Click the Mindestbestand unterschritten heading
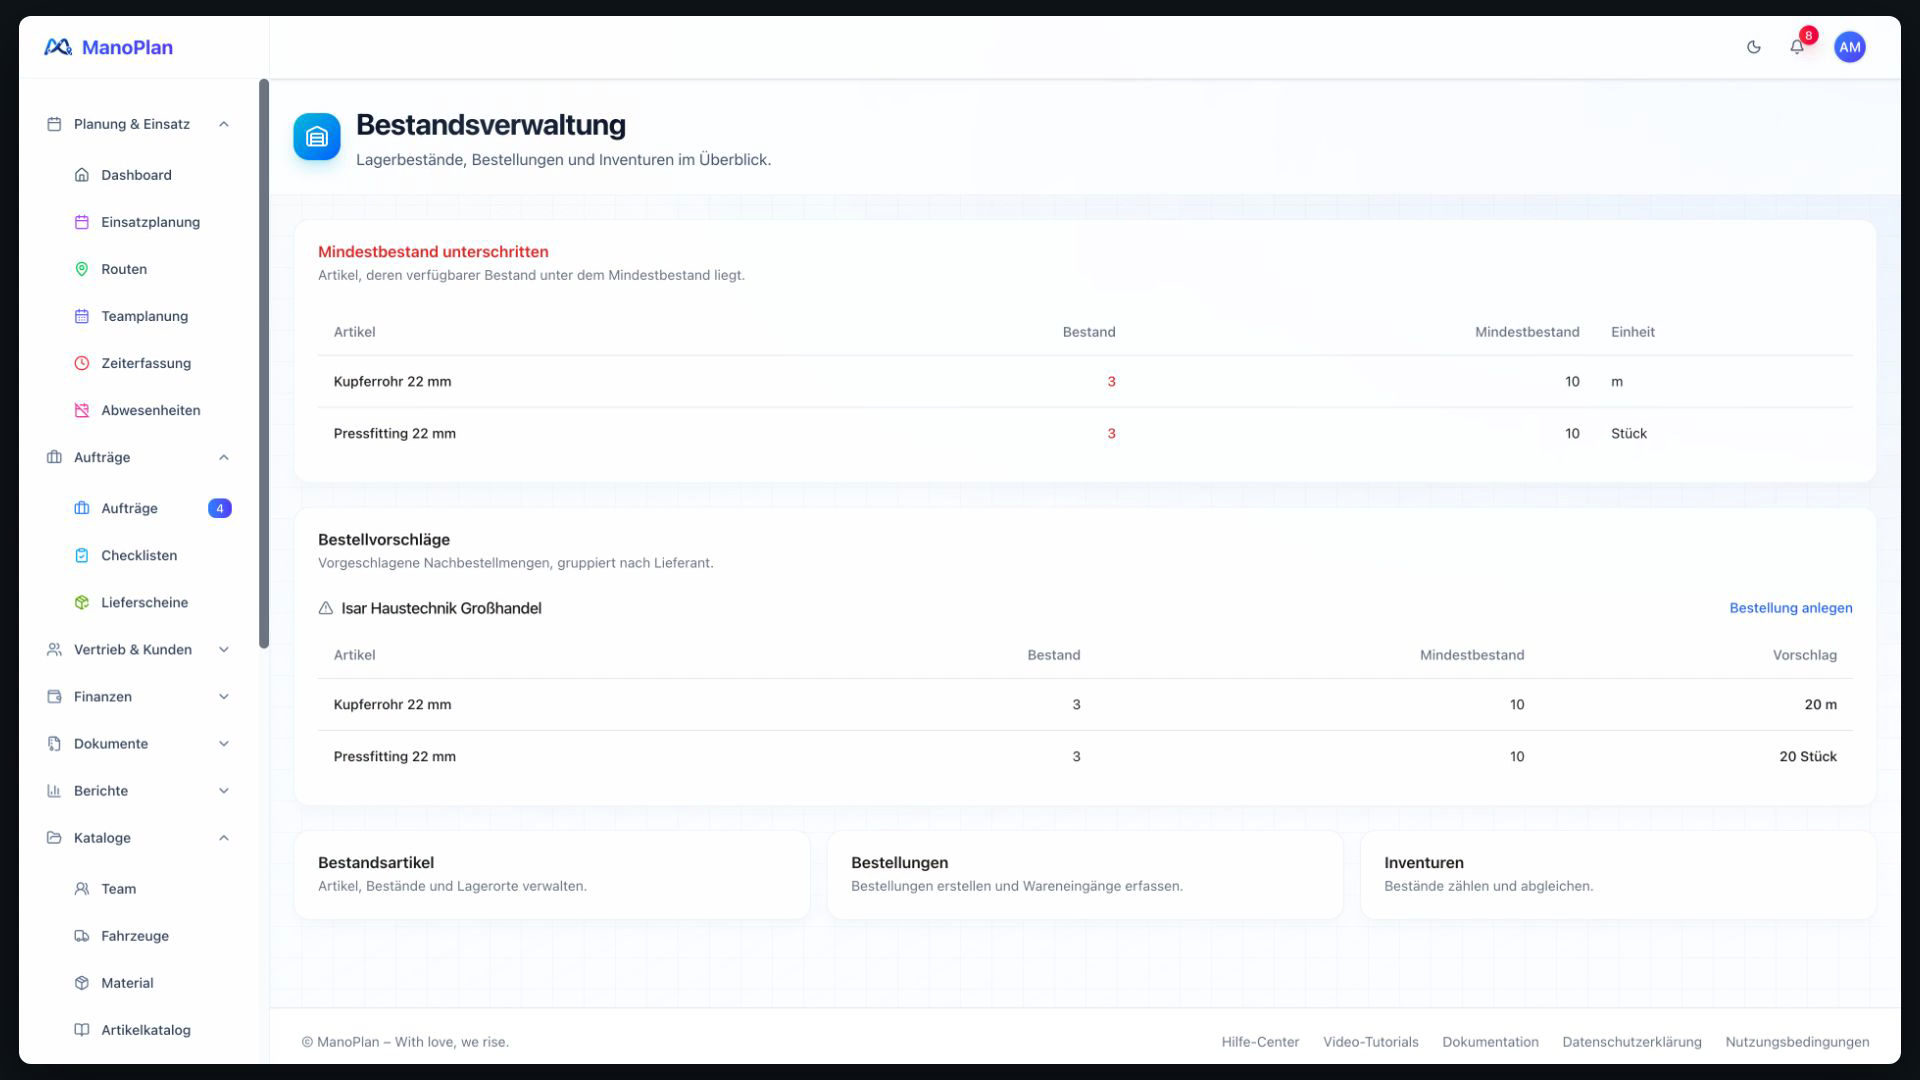1920x1080 pixels. tap(433, 252)
